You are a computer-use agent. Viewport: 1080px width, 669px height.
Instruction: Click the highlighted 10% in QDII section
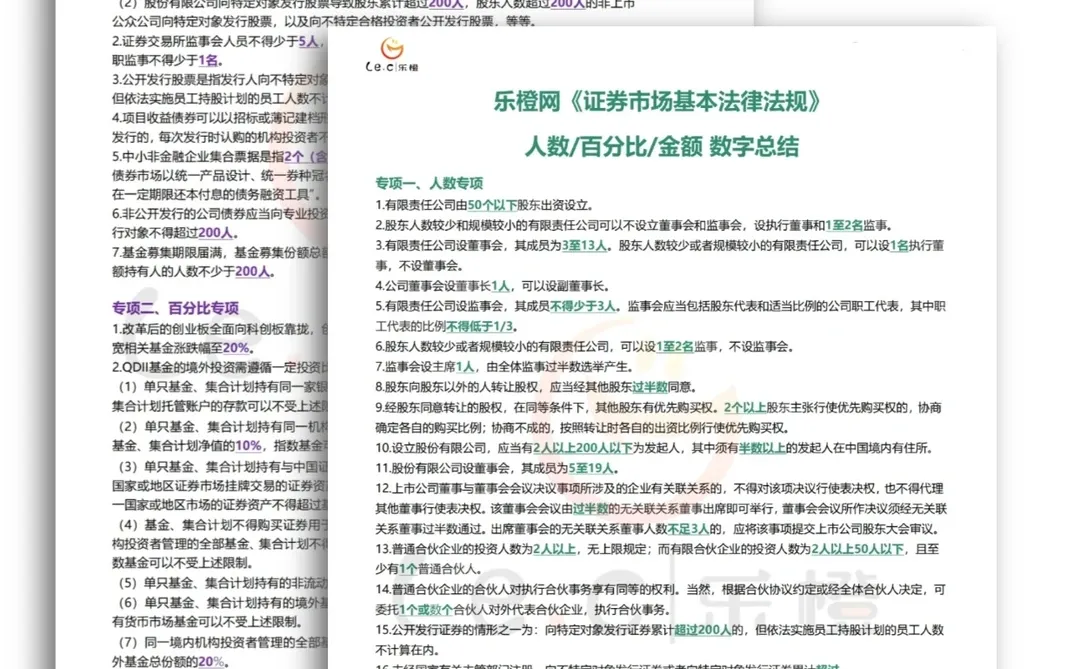(x=249, y=445)
